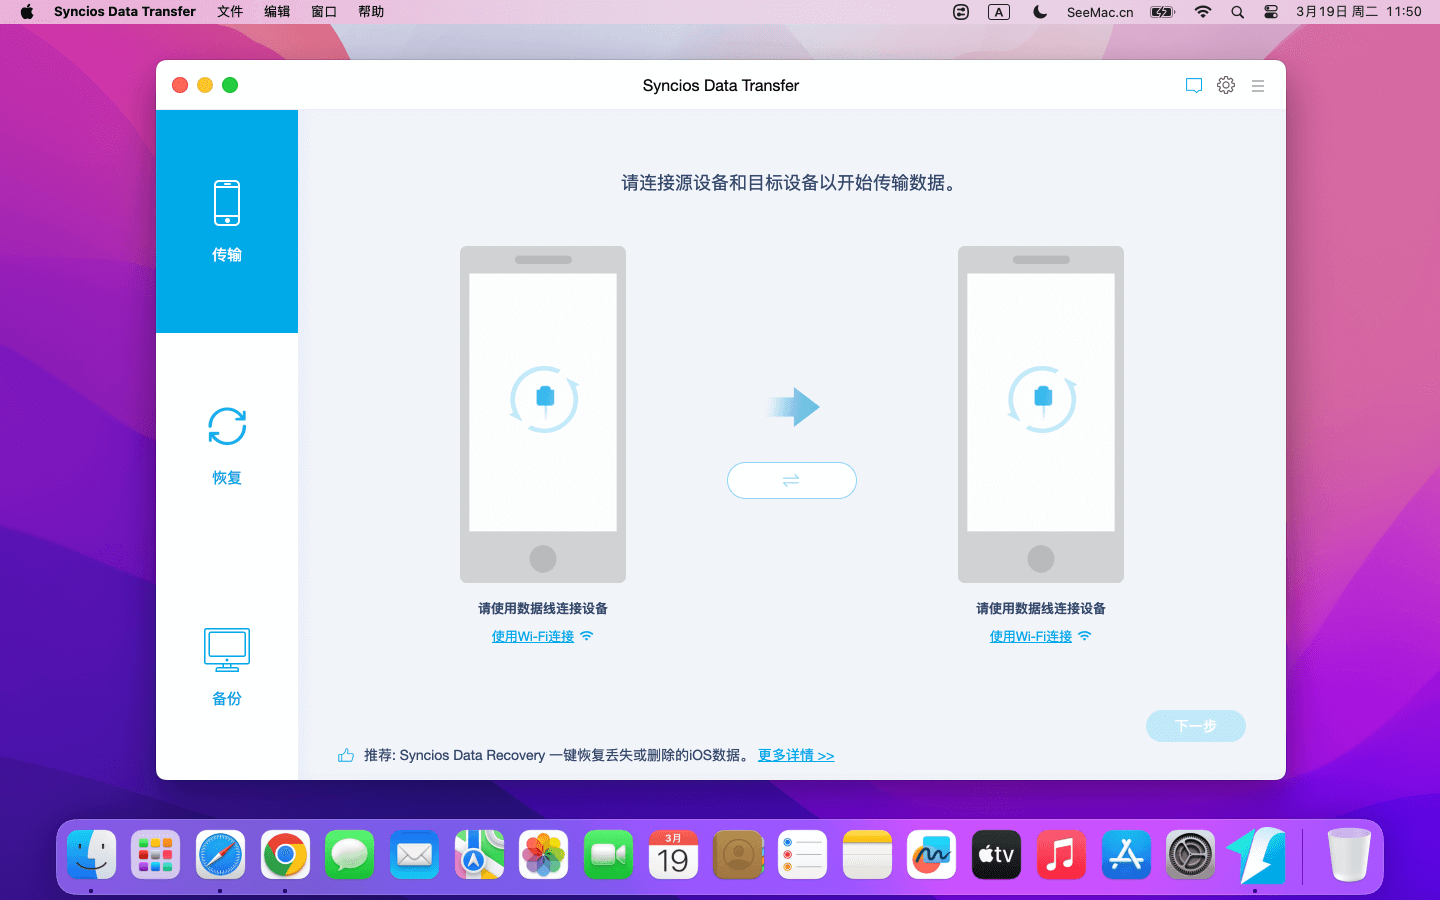Open Music from the Dock
Image resolution: width=1440 pixels, height=900 pixels.
[1061, 855]
